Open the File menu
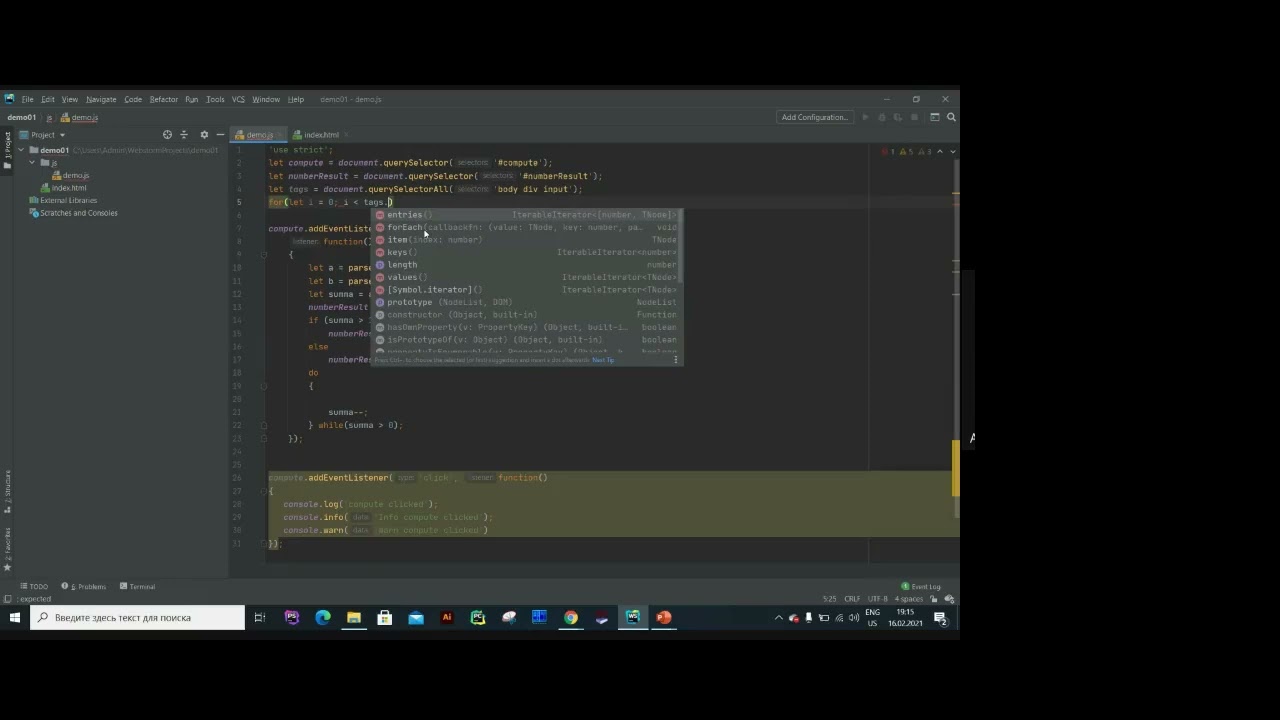This screenshot has width=1280, height=720. (27, 99)
